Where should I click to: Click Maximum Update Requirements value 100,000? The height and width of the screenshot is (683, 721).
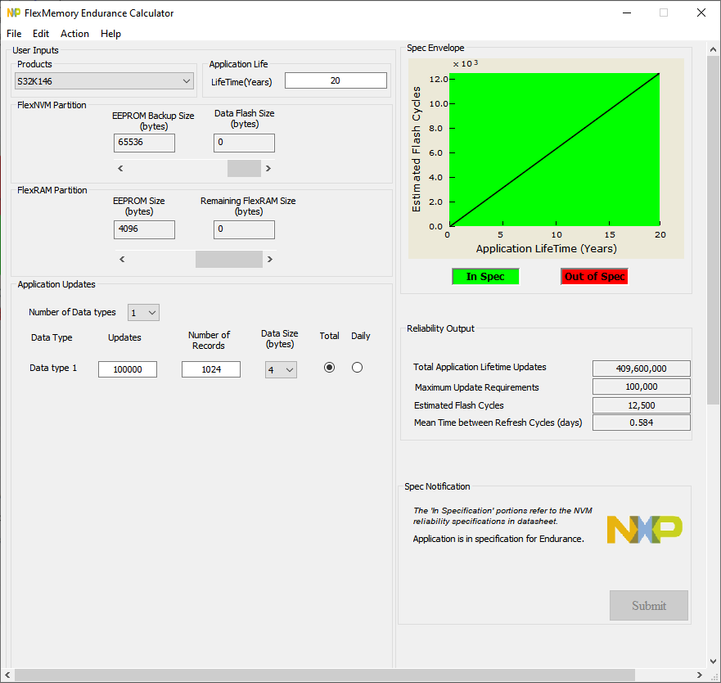click(x=641, y=387)
